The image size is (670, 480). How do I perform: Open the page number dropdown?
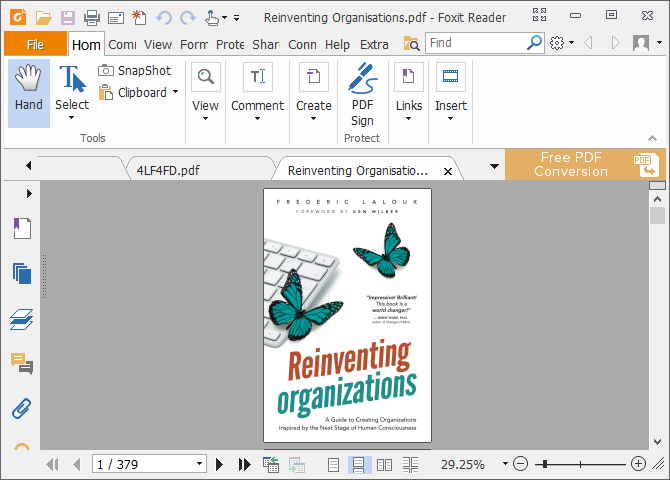(200, 464)
